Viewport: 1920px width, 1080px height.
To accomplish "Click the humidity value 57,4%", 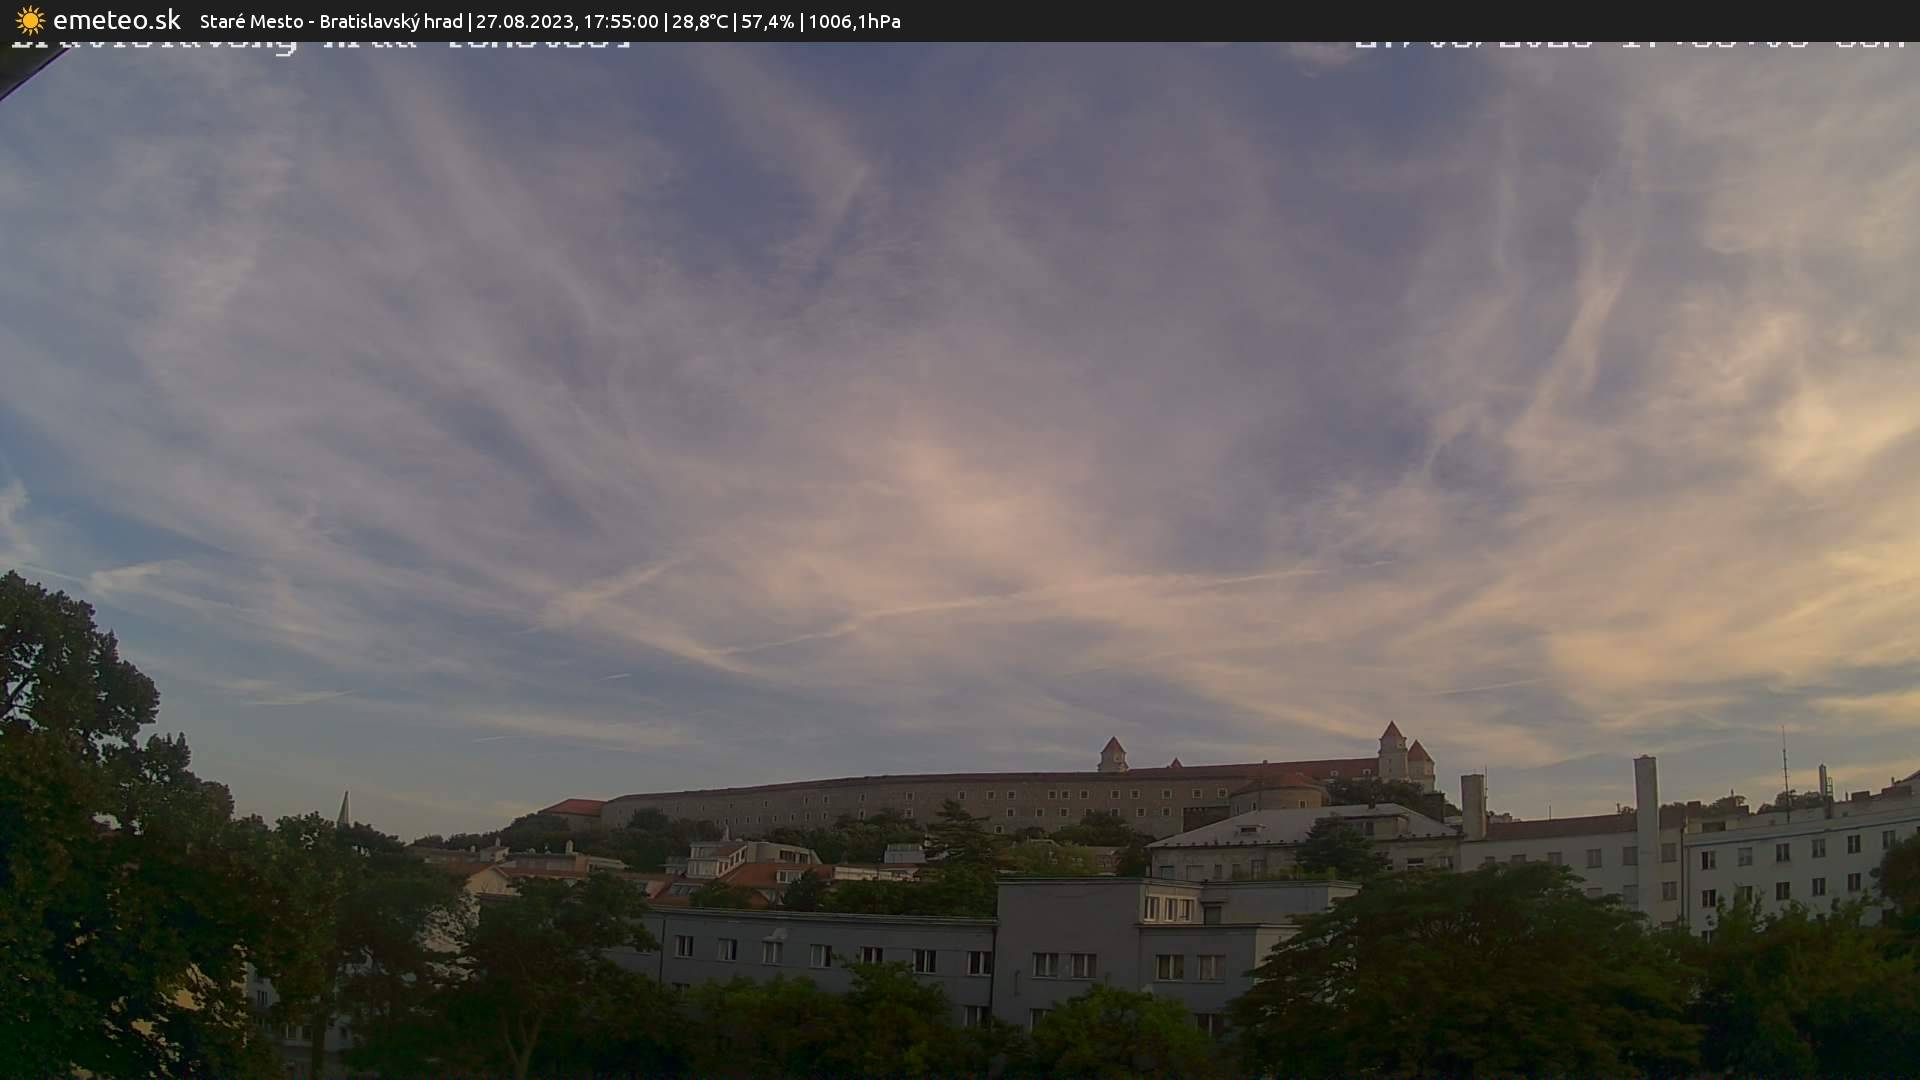I will click(766, 21).
